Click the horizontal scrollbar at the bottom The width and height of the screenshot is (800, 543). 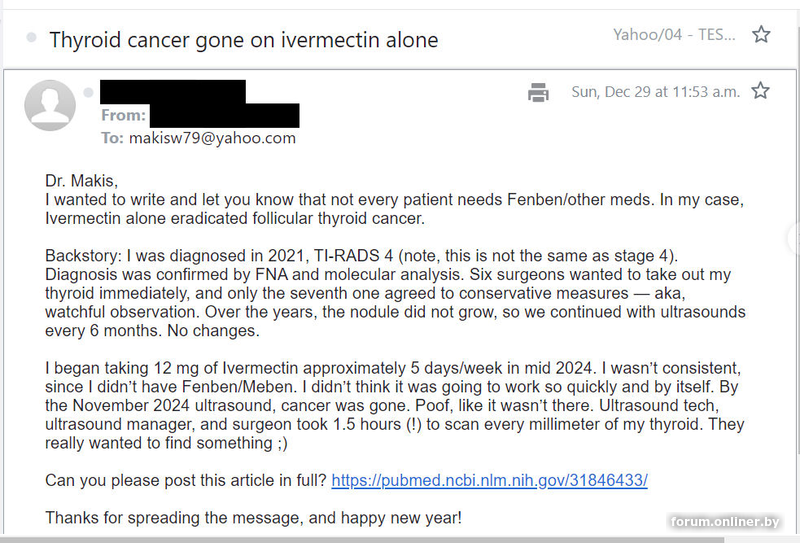pyautogui.click(x=362, y=540)
